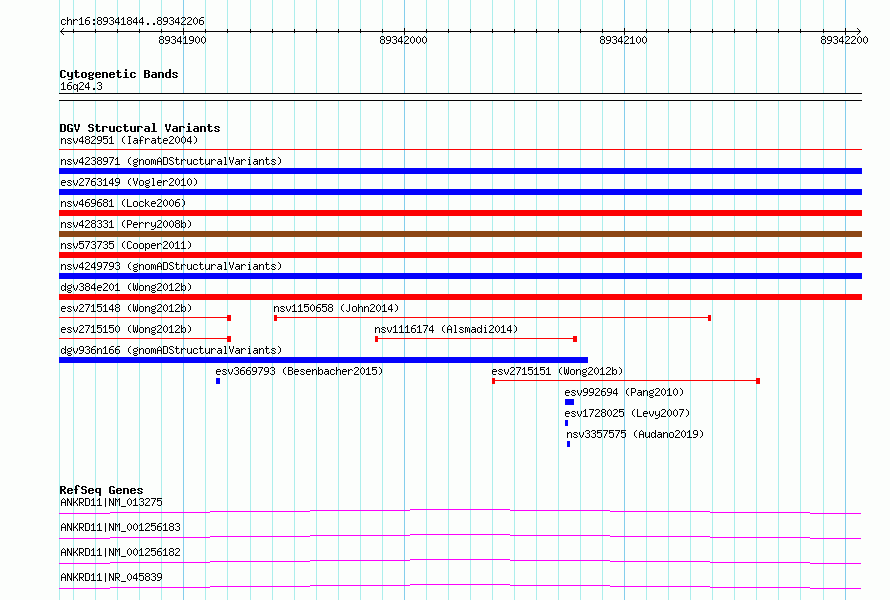
Task: Click the blue nsv3357575 variant marker
Action: tap(568, 444)
